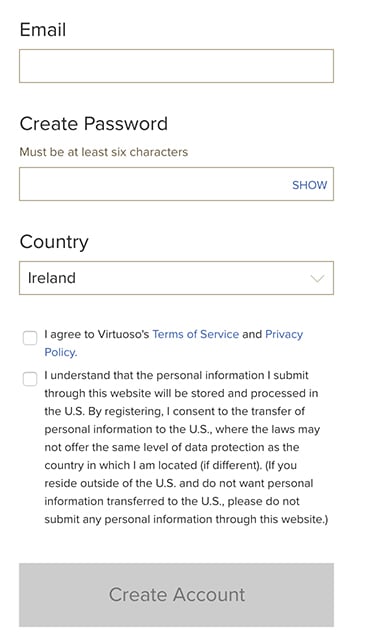This screenshot has height=644, width=370.
Task: Click the Create Account button
Action: pyautogui.click(x=176, y=595)
